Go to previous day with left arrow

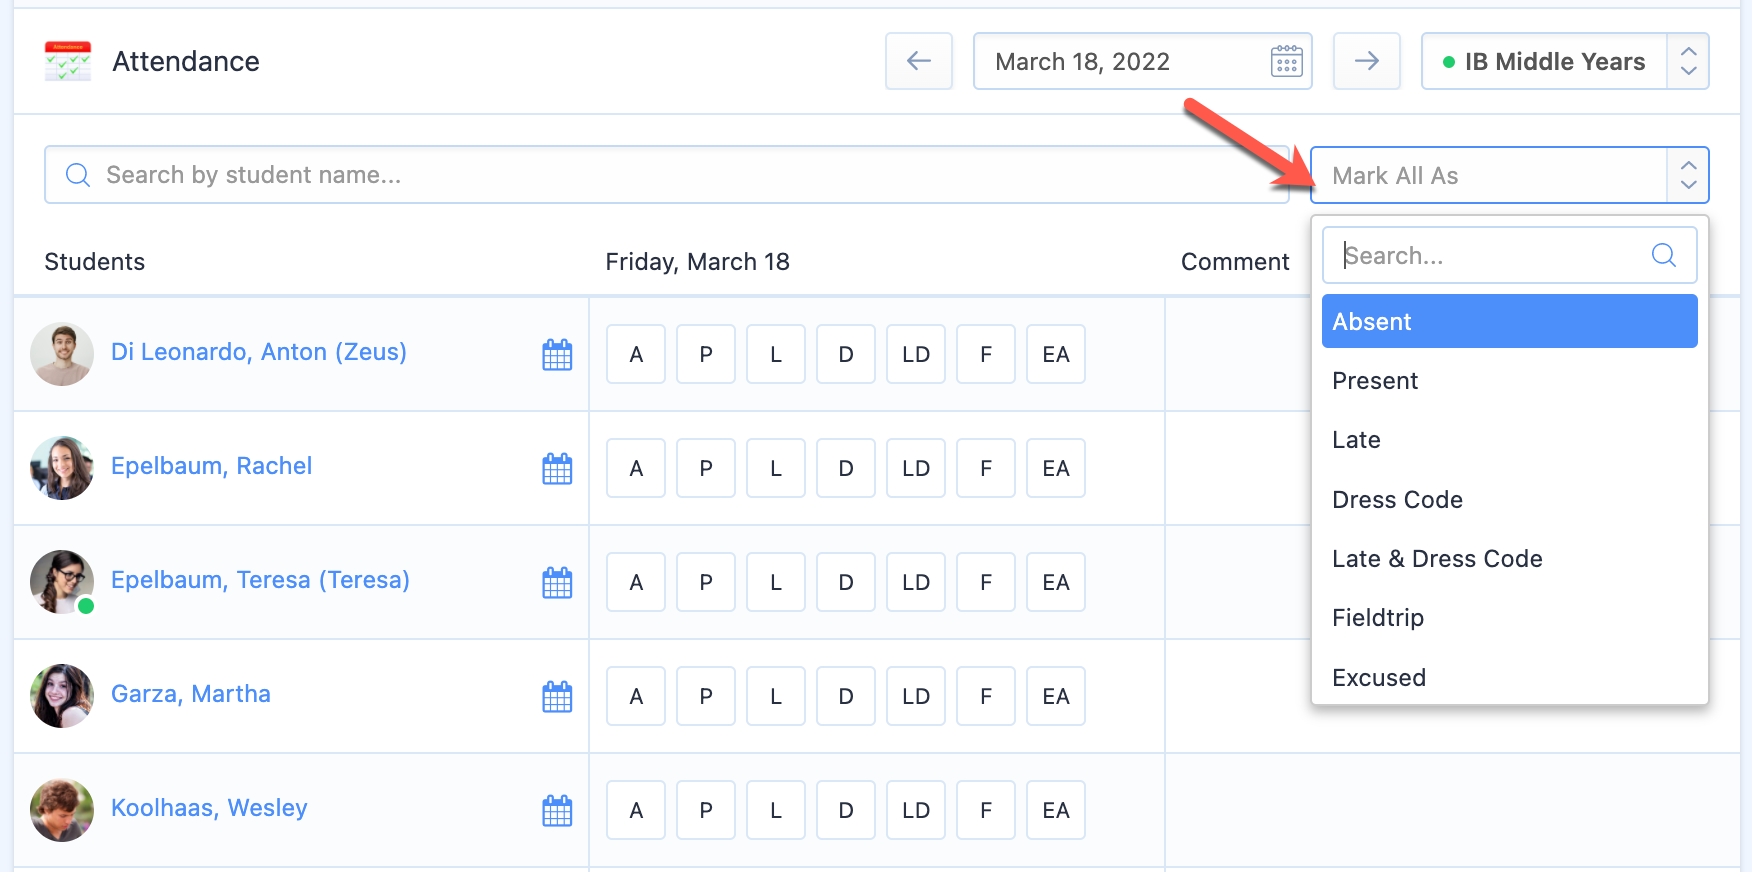(918, 61)
